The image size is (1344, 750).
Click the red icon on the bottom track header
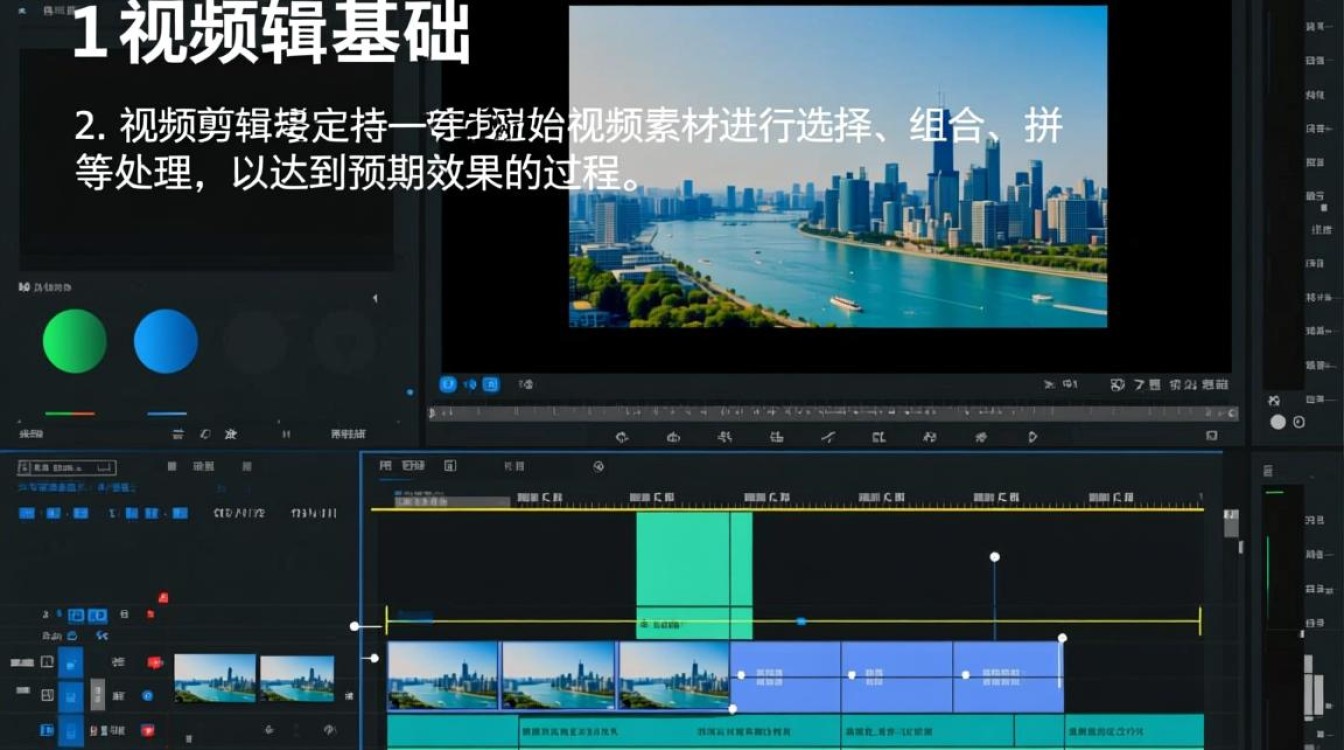point(148,730)
